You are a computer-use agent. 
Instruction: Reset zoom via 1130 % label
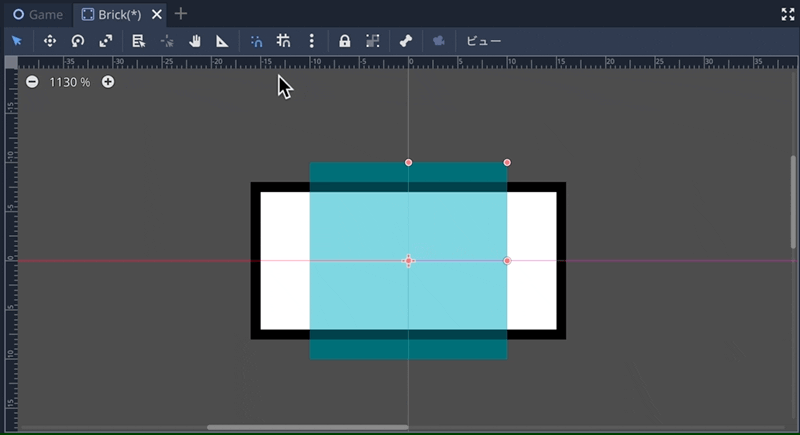click(69, 82)
